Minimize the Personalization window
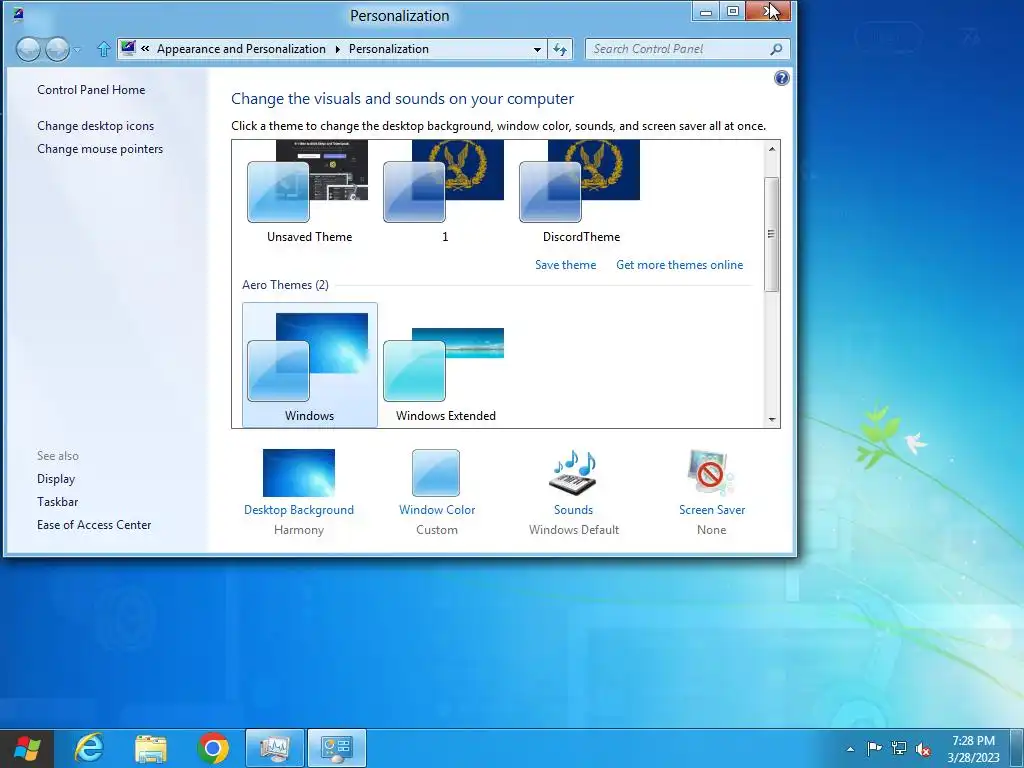Viewport: 1024px width, 768px height. (705, 11)
